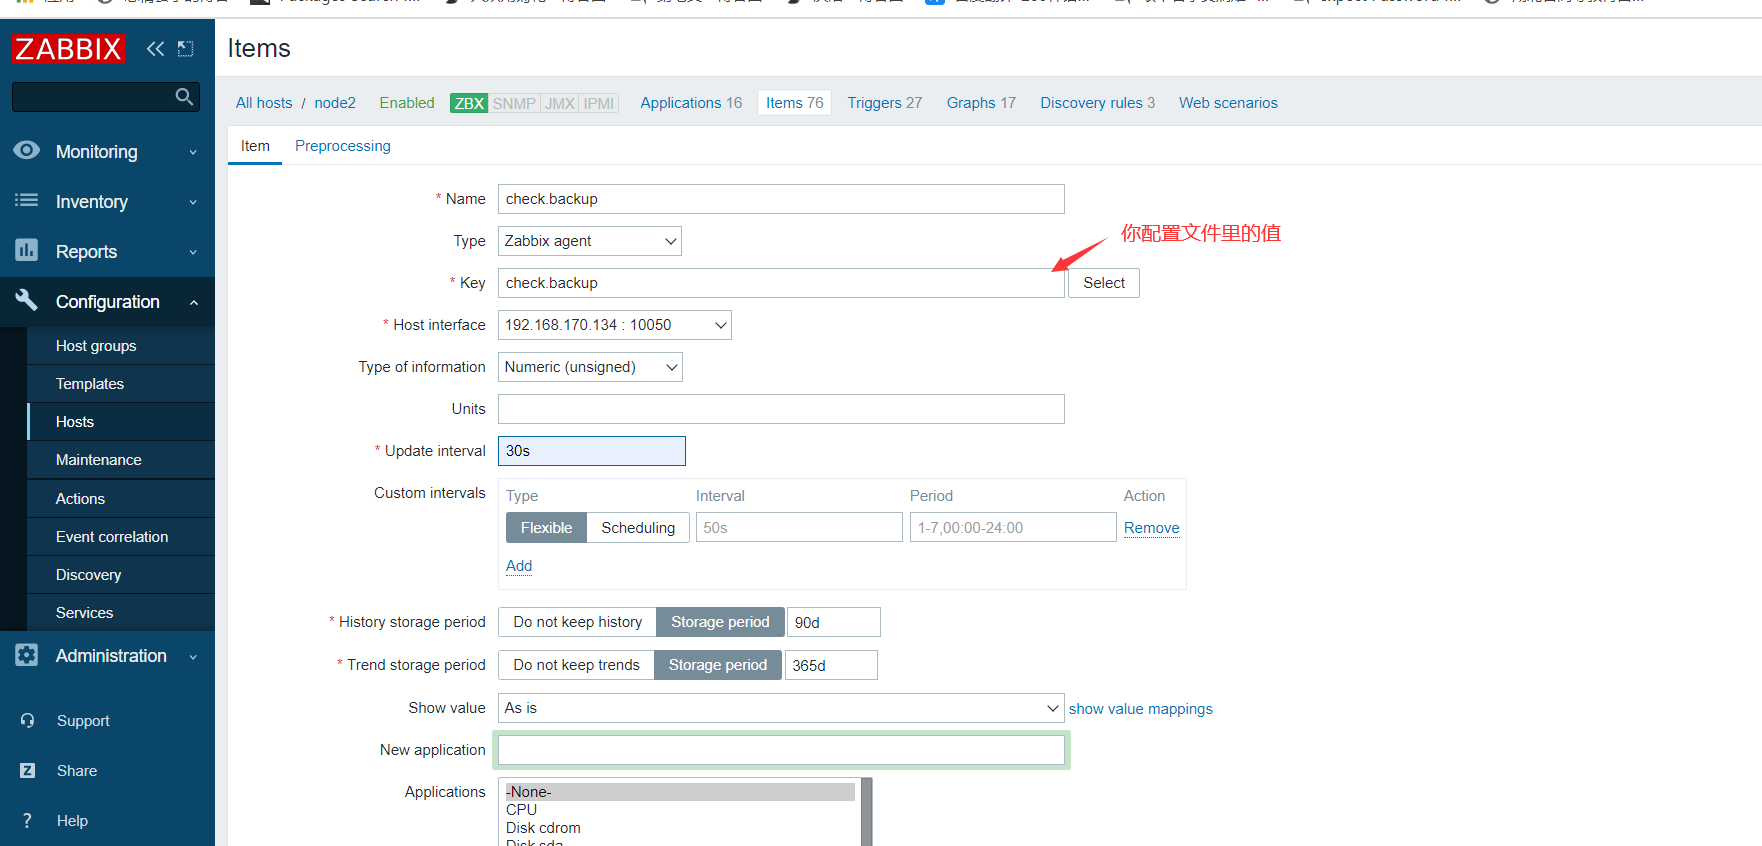Screen dimensions: 1762x846
Task: Click the search magnifier icon
Action: click(184, 97)
